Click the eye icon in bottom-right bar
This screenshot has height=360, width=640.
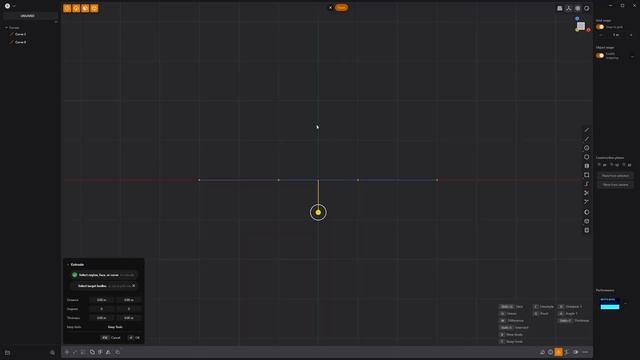(576, 352)
